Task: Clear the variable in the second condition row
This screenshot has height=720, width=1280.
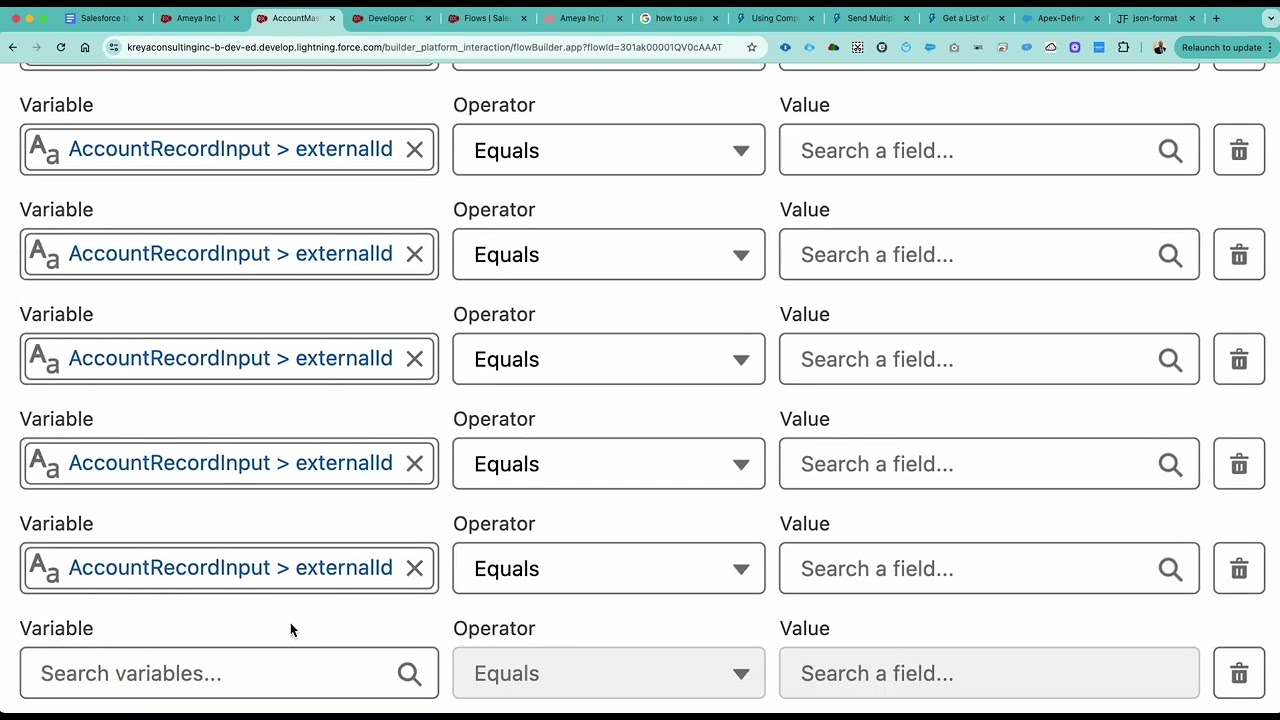Action: [x=414, y=254]
